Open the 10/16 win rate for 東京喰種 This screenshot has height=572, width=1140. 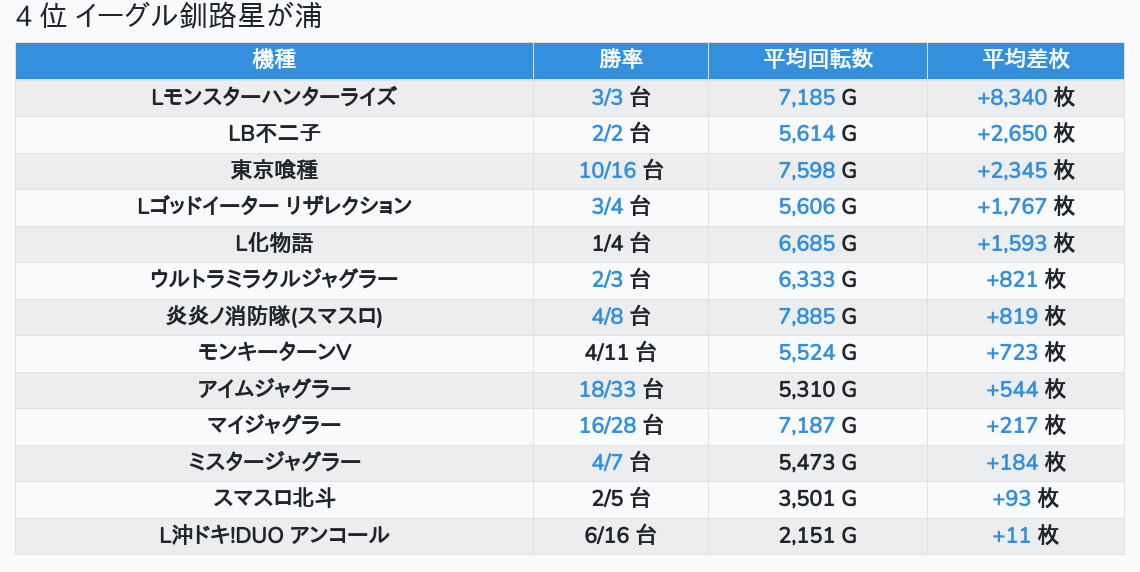[607, 170]
